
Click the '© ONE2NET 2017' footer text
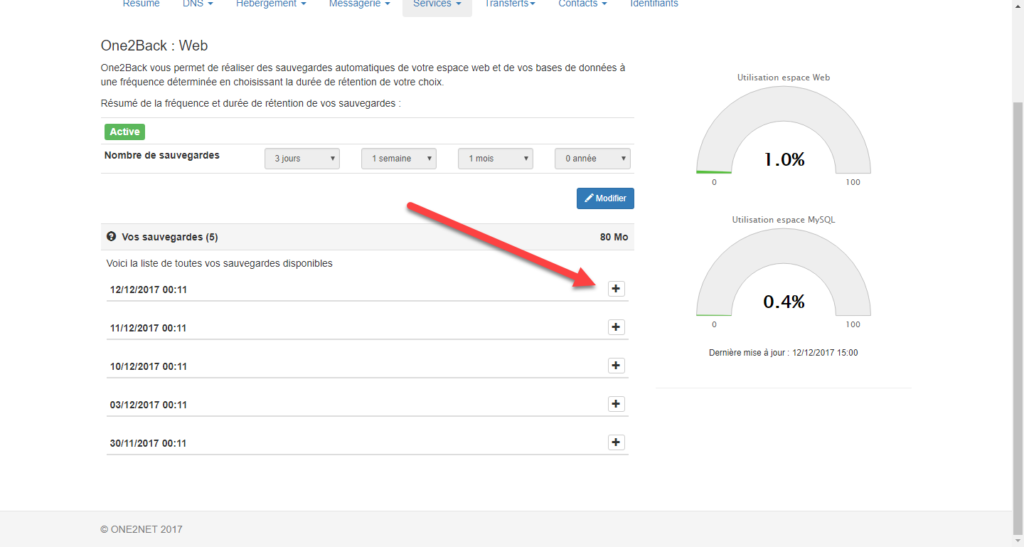[x=142, y=529]
